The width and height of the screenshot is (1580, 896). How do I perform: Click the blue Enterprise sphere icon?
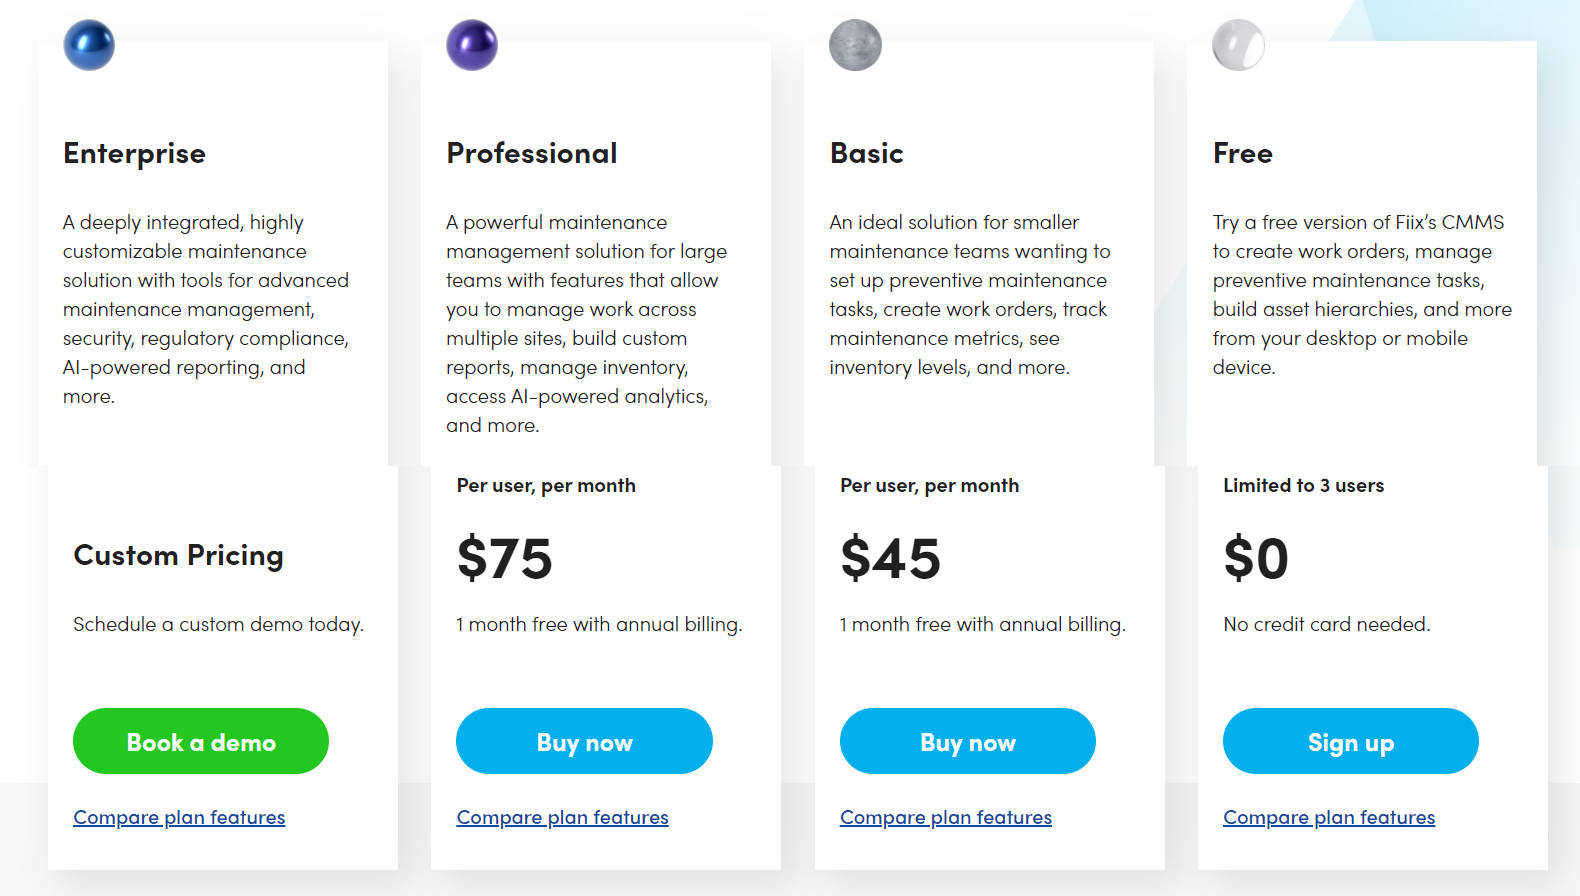point(88,45)
